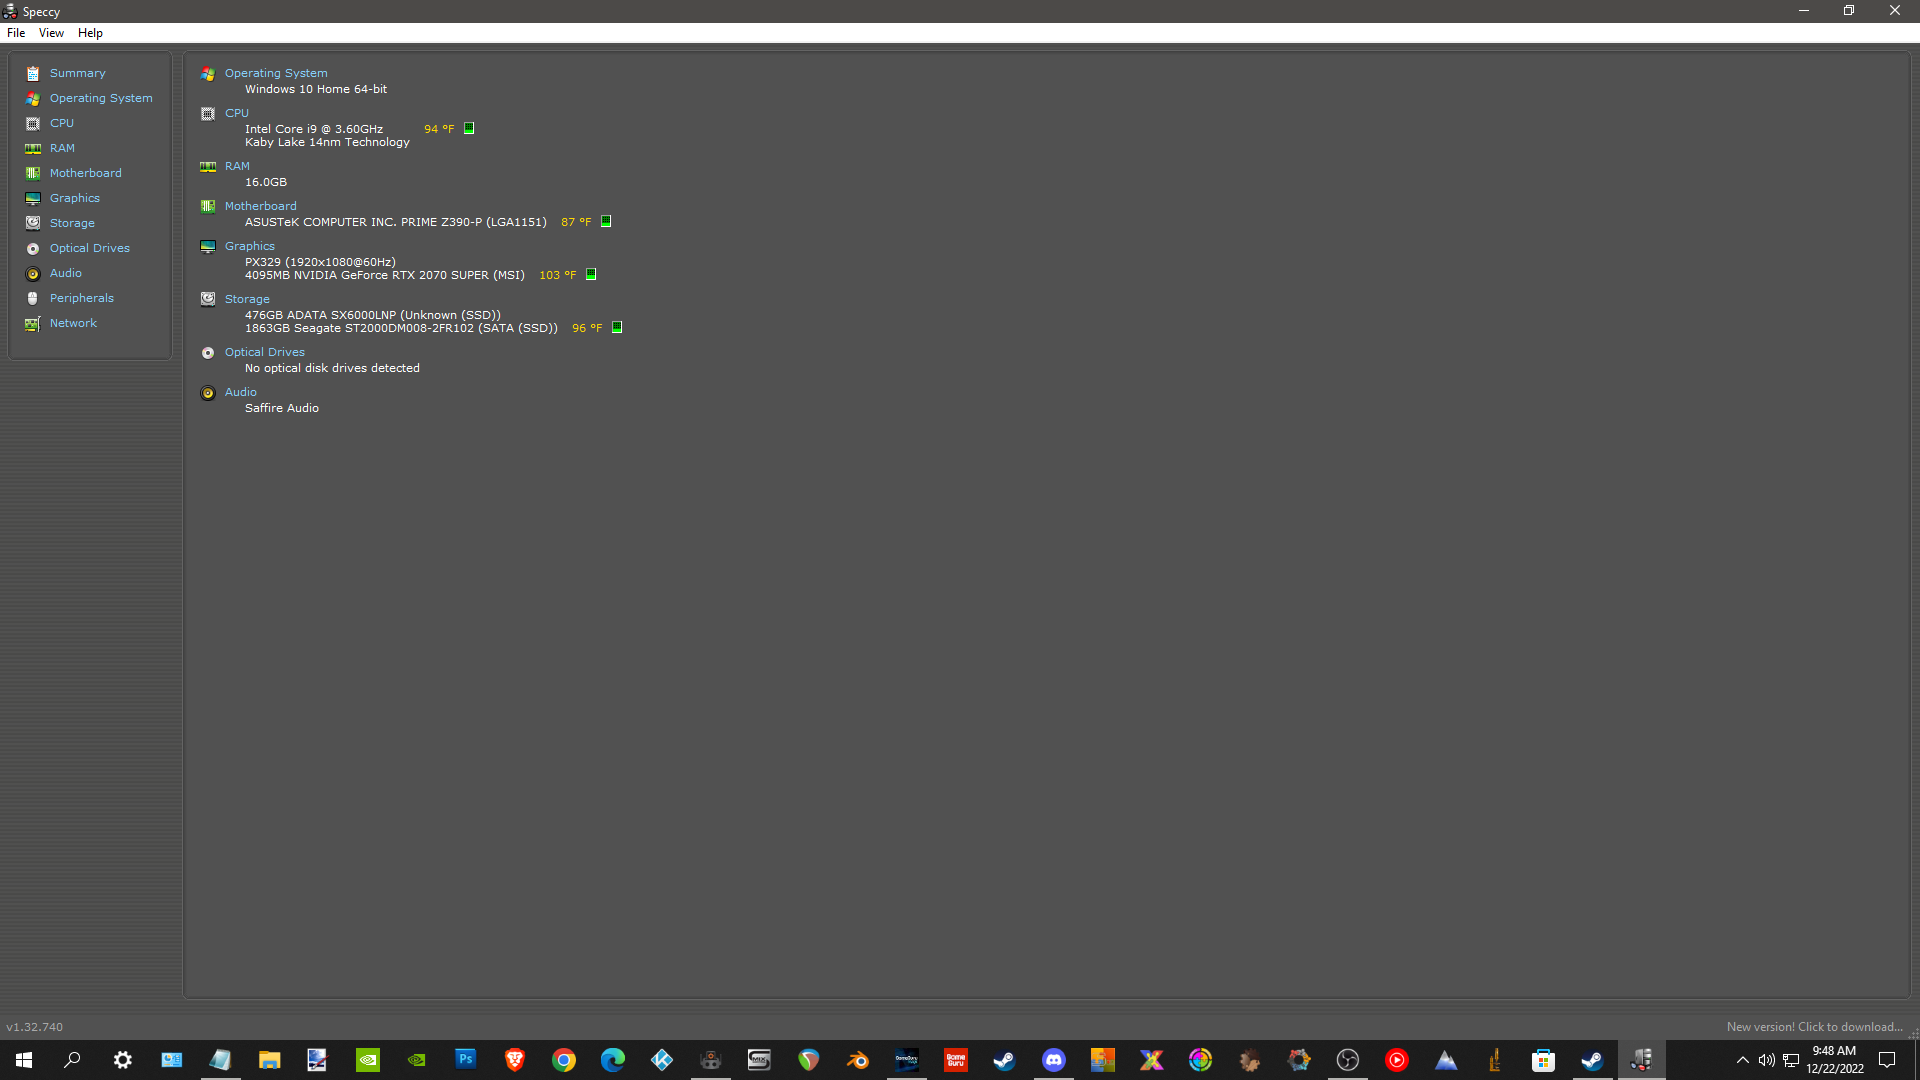Click the green GPU temperature indicator next to 103 °F

tap(590, 274)
